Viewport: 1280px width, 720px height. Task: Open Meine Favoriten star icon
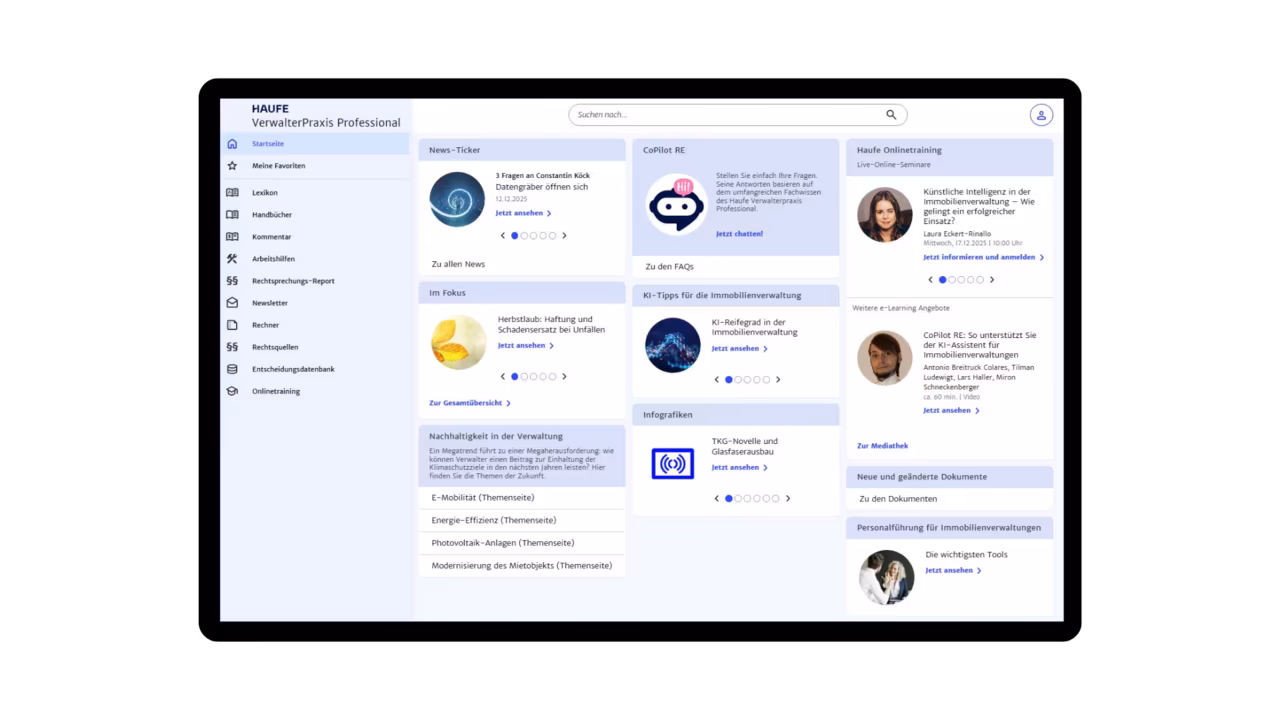(232, 166)
